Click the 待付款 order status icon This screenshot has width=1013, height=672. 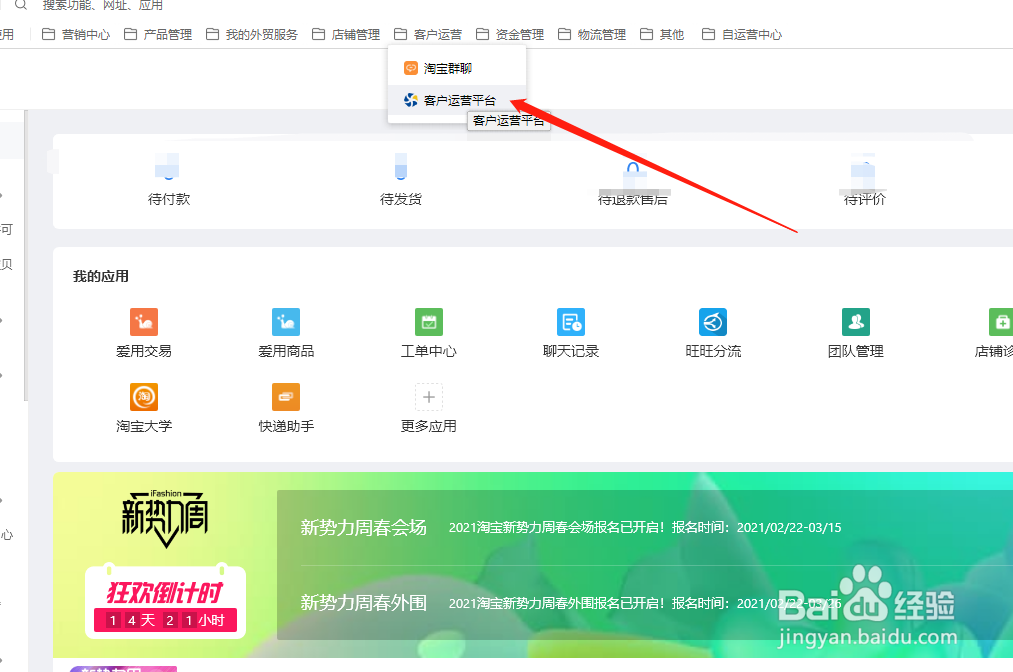168,166
